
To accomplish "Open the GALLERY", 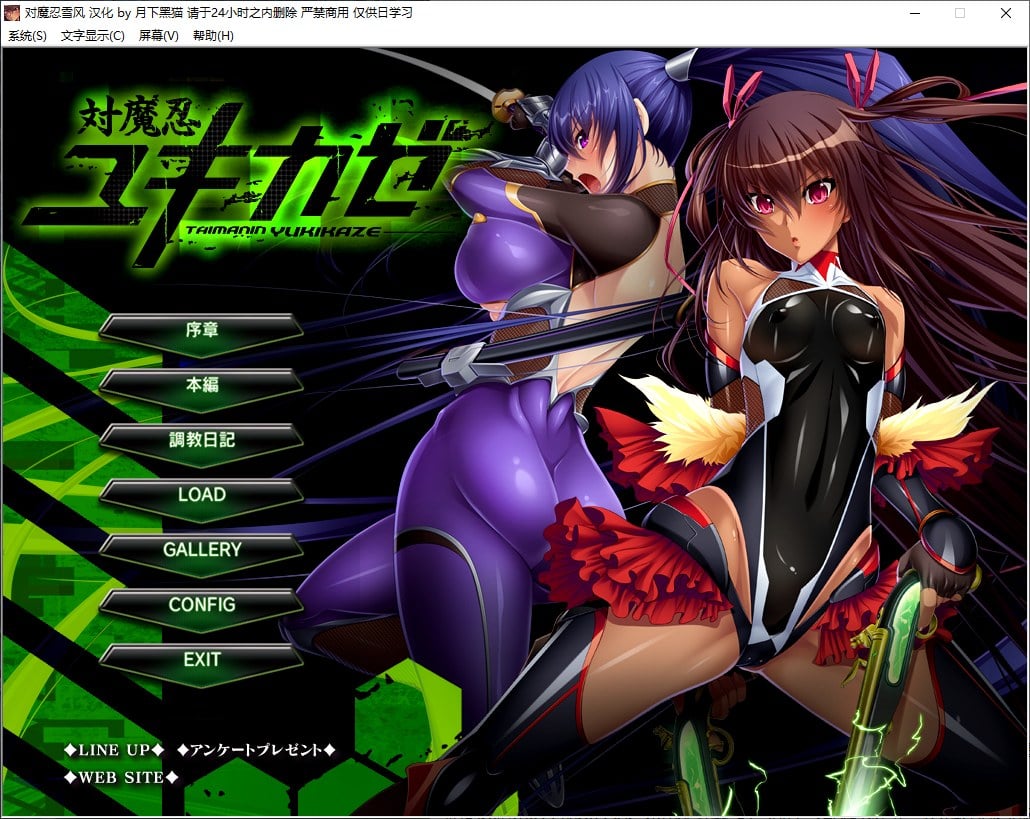I will coord(202,550).
